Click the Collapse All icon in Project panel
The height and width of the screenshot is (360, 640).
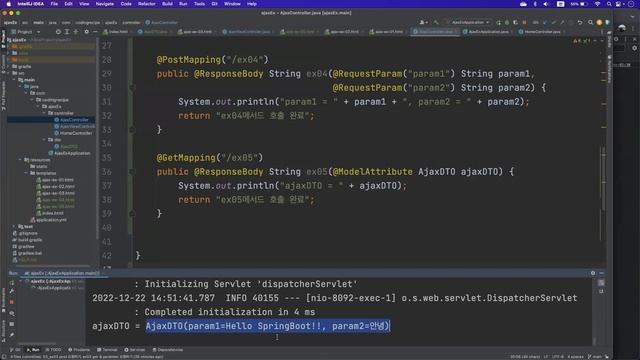coord(76,31)
